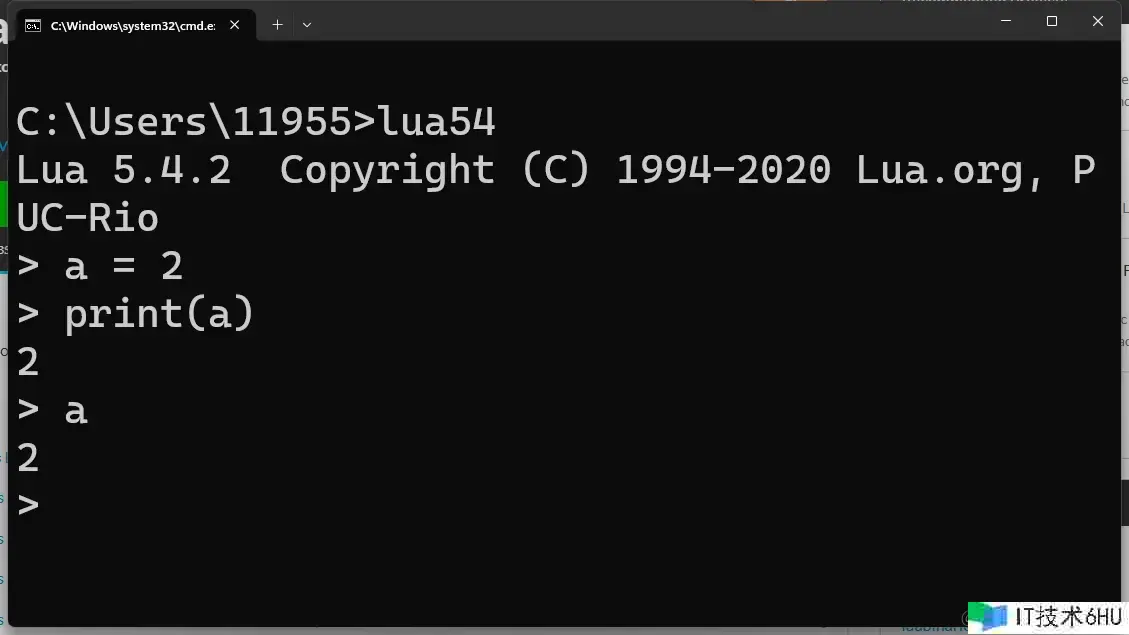Image resolution: width=1129 pixels, height=635 pixels.
Task: Minimize the terminal window
Action: click(x=1004, y=21)
